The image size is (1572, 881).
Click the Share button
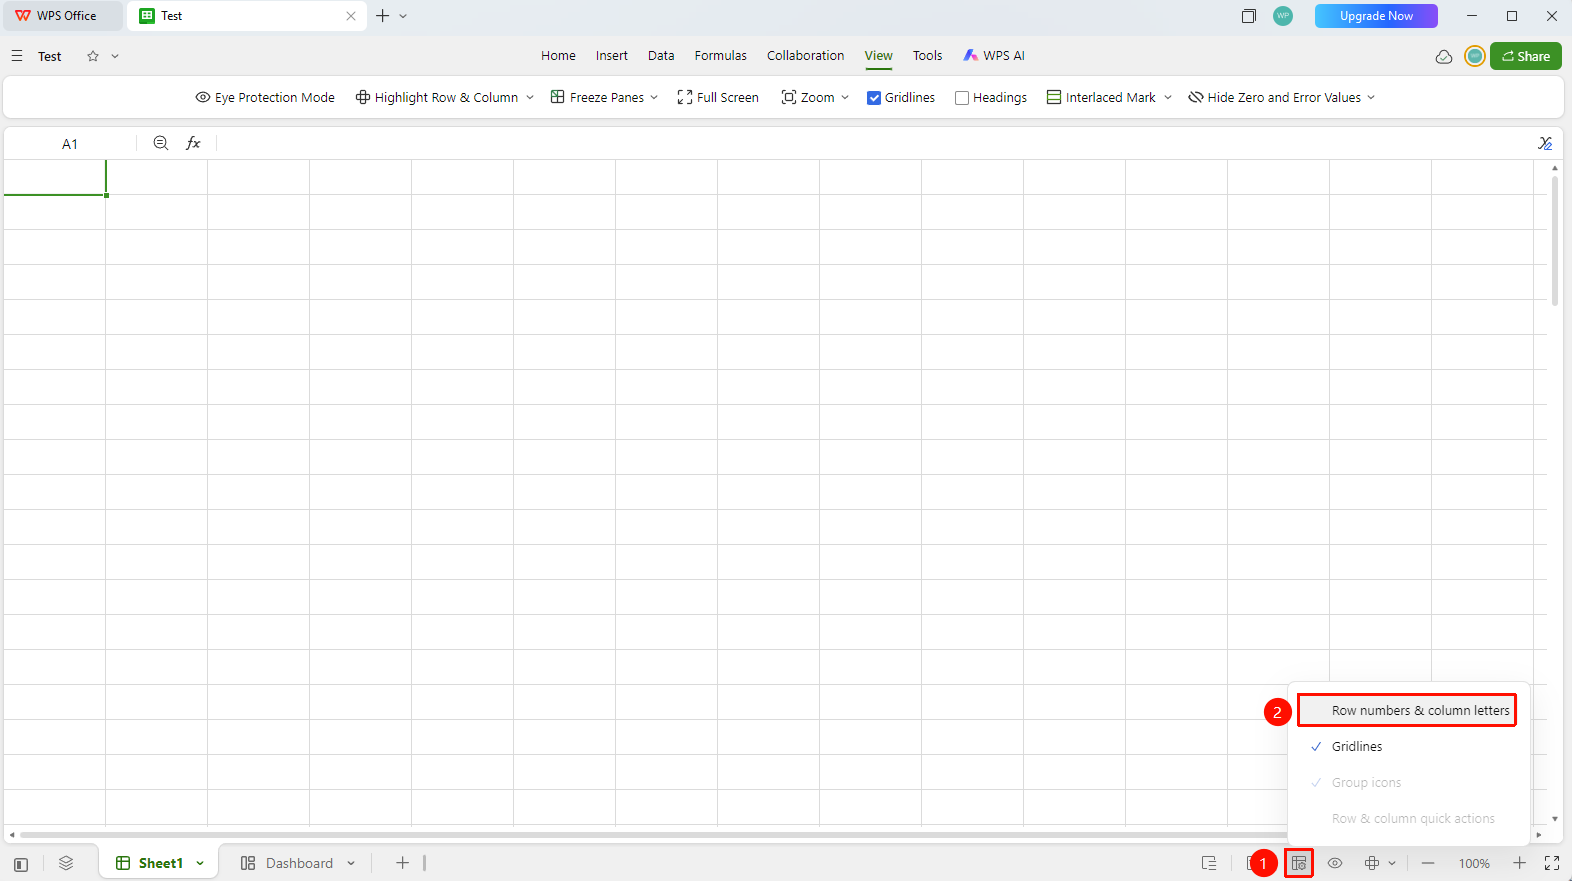click(1526, 56)
